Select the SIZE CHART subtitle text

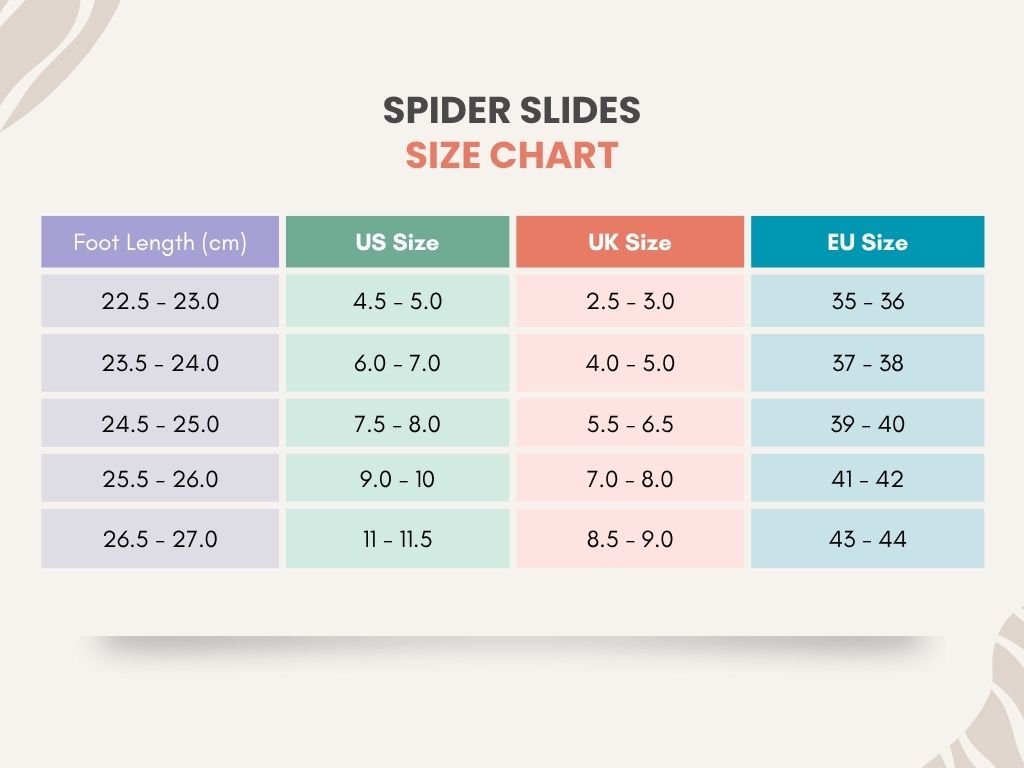[511, 156]
